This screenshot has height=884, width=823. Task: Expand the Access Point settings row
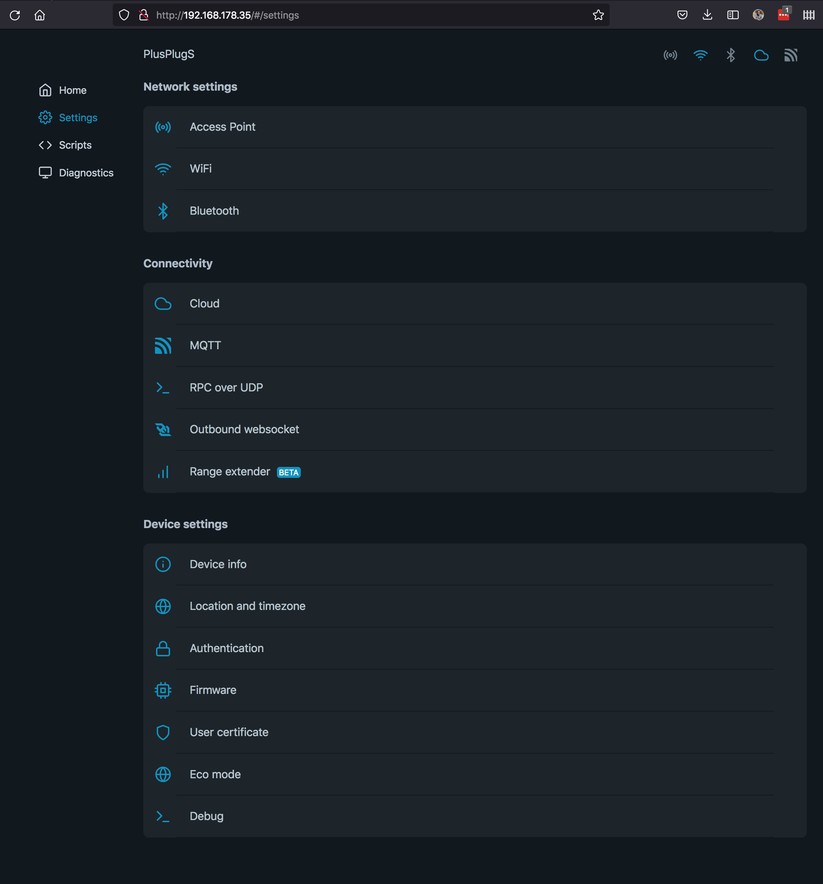pyautogui.click(x=474, y=127)
